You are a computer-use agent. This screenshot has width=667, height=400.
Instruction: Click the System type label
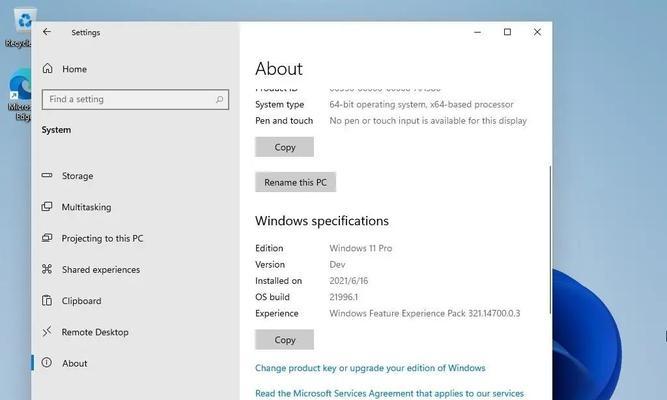click(279, 105)
